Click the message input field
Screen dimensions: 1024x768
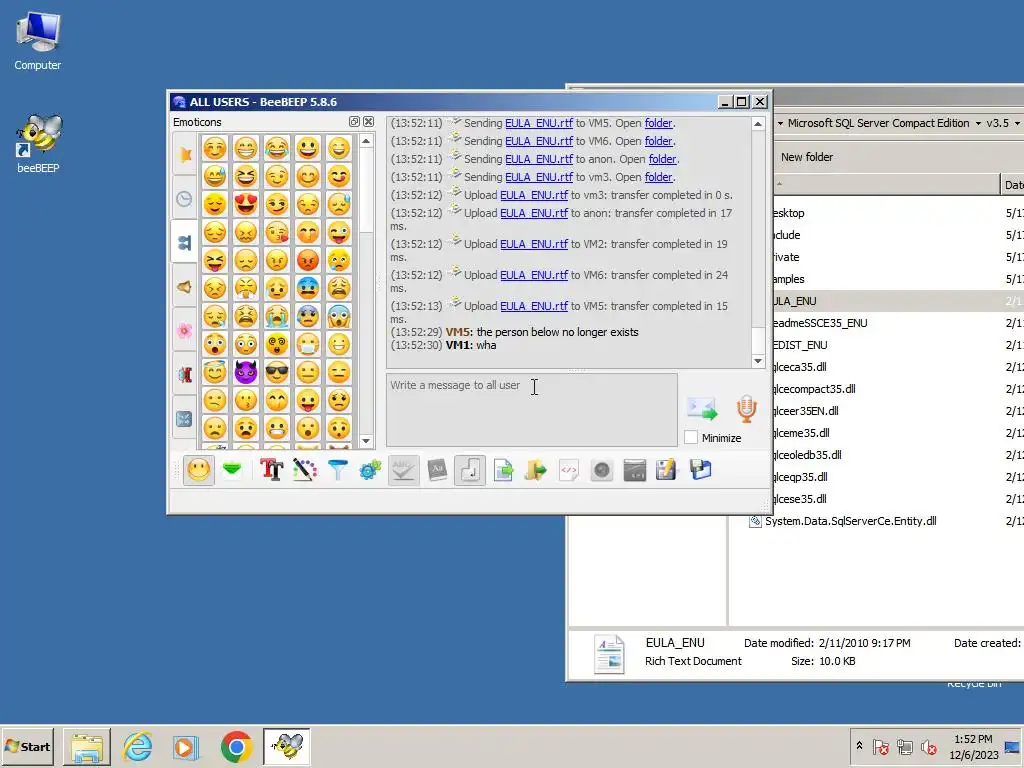point(532,409)
